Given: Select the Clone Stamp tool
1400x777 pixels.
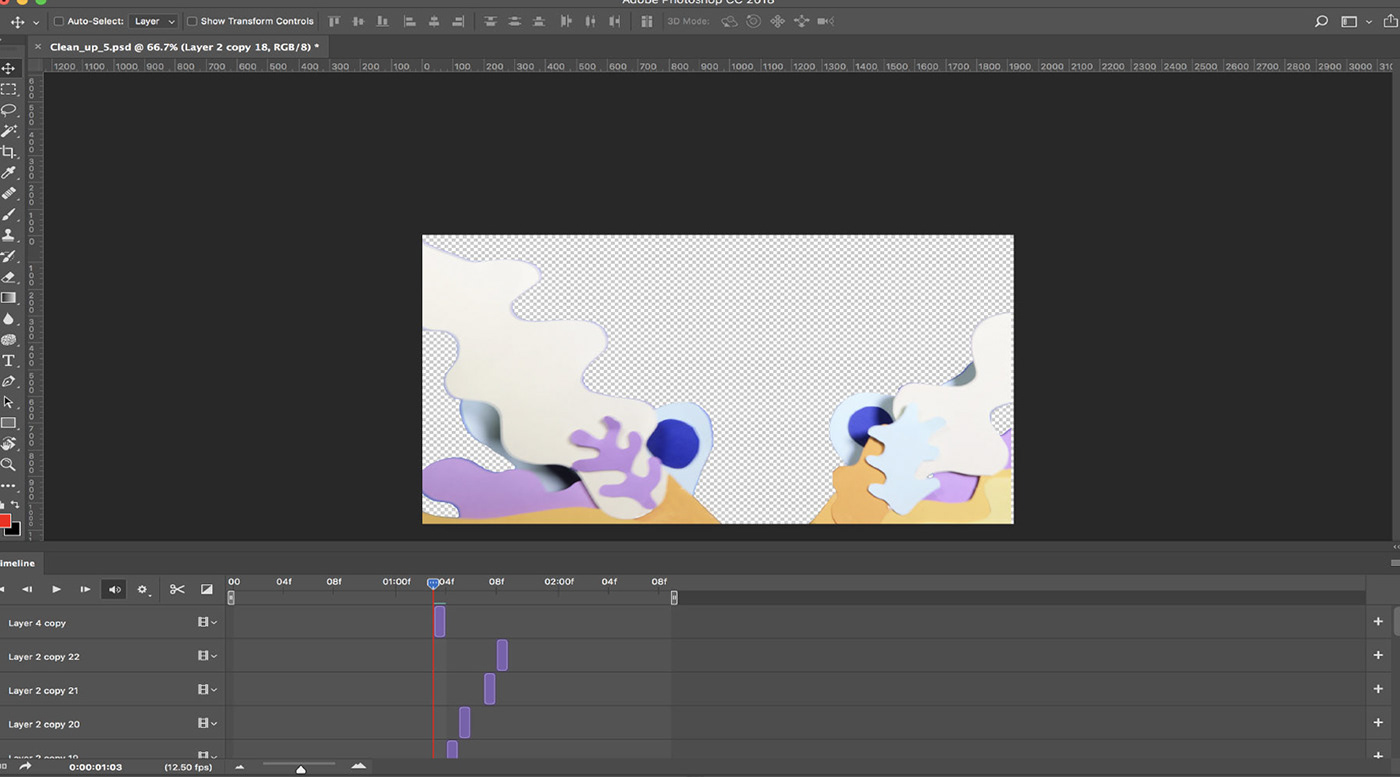Looking at the screenshot, I should tap(8, 235).
